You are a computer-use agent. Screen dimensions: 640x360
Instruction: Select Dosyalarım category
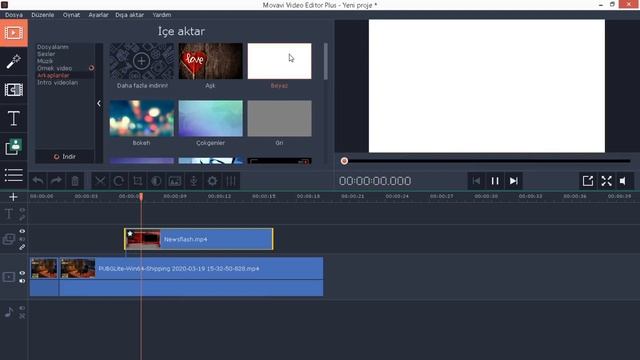pyautogui.click(x=53, y=47)
